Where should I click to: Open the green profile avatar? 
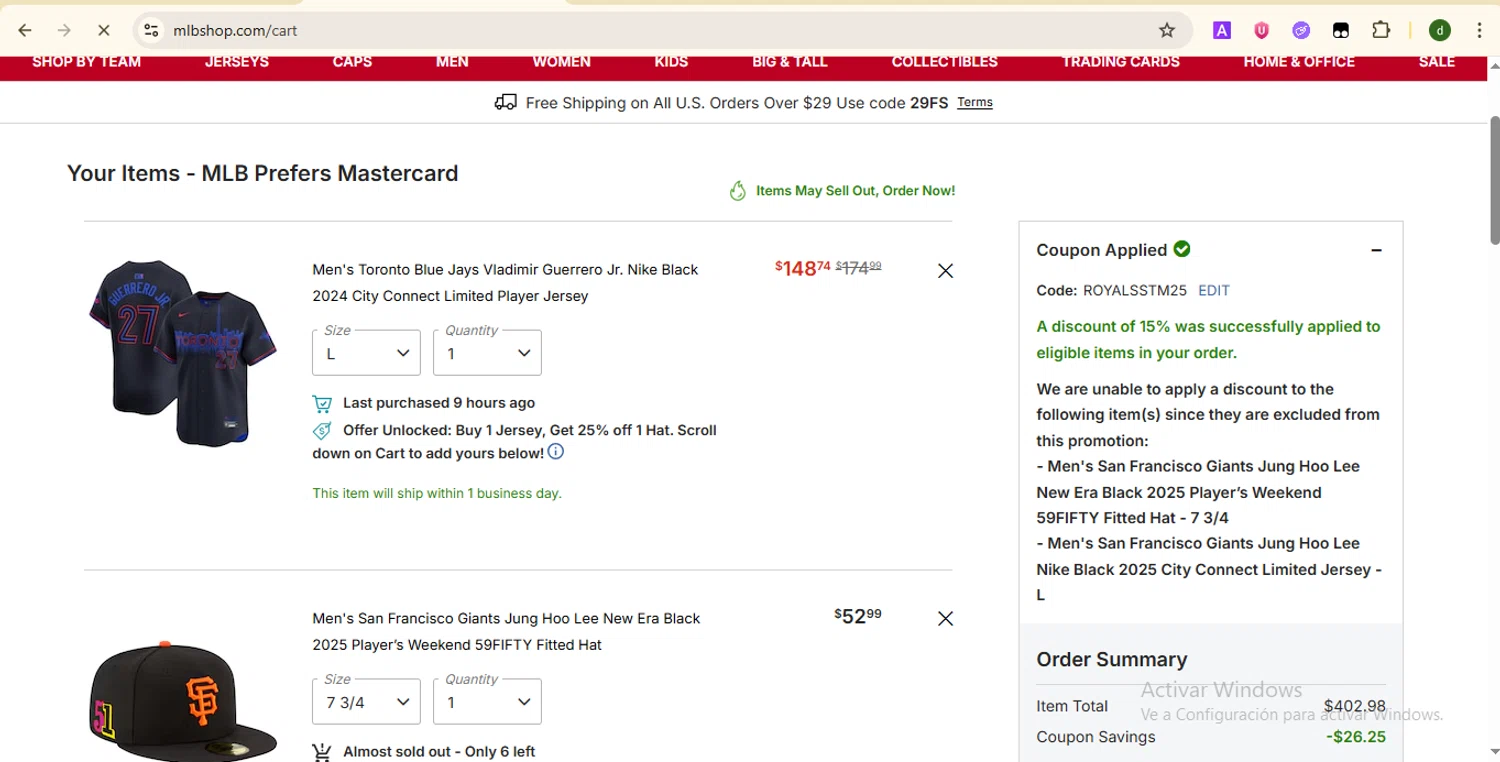pyautogui.click(x=1439, y=30)
